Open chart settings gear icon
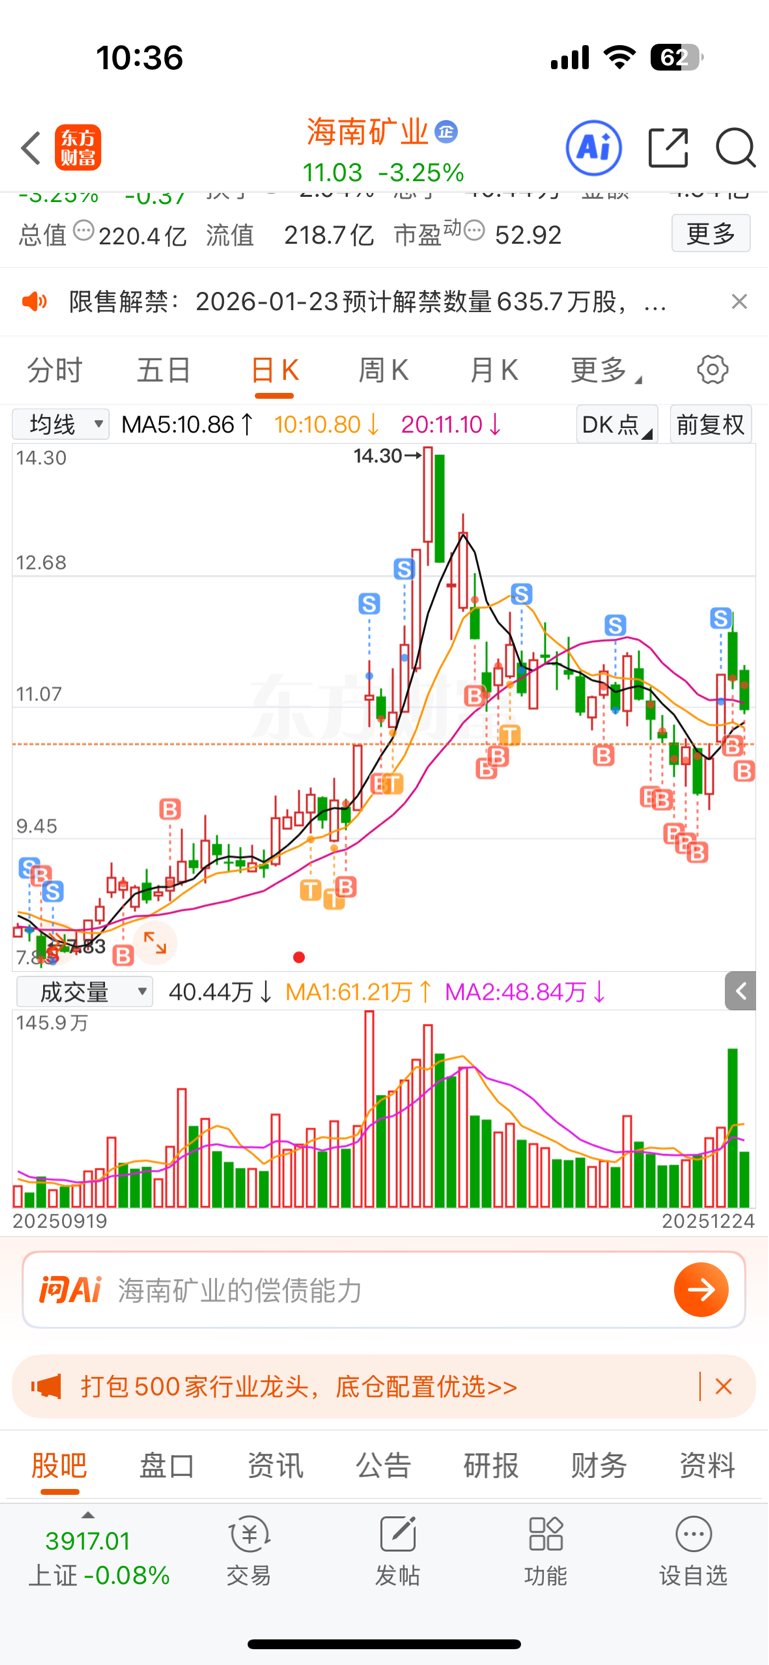Screen dimensions: 769x1665 click(712, 370)
